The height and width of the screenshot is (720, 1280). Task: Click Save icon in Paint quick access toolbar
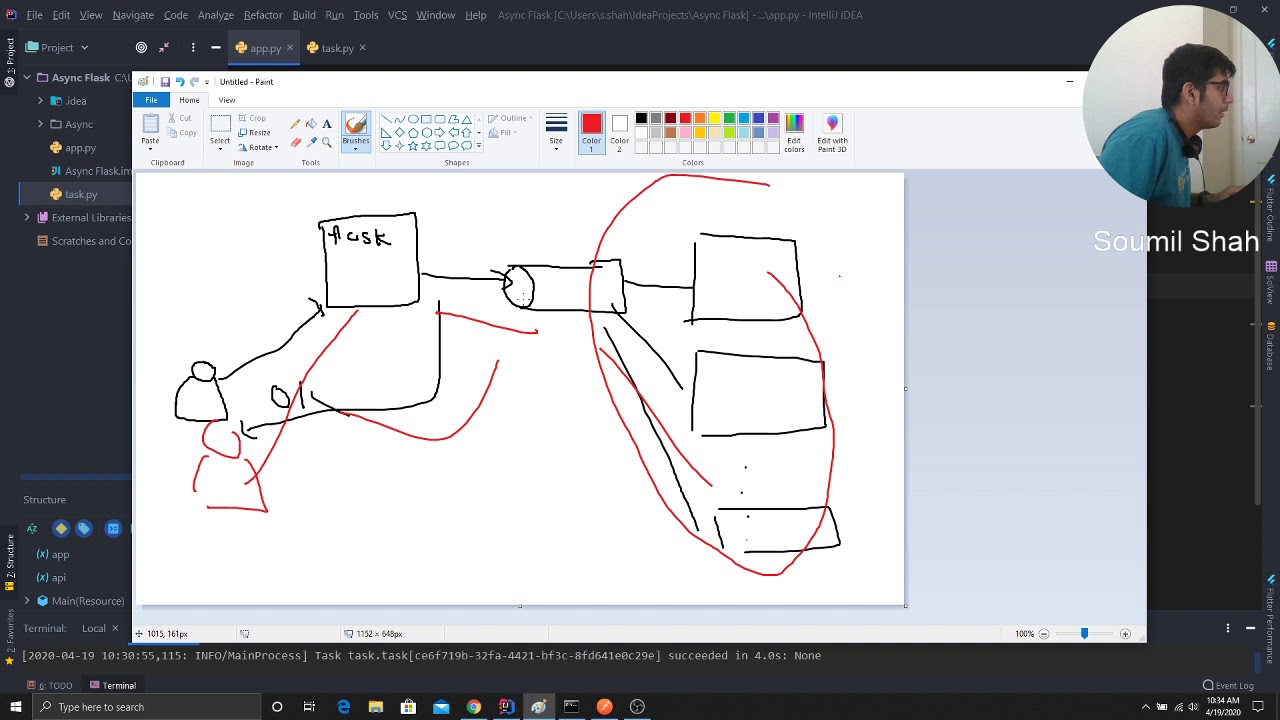click(165, 82)
